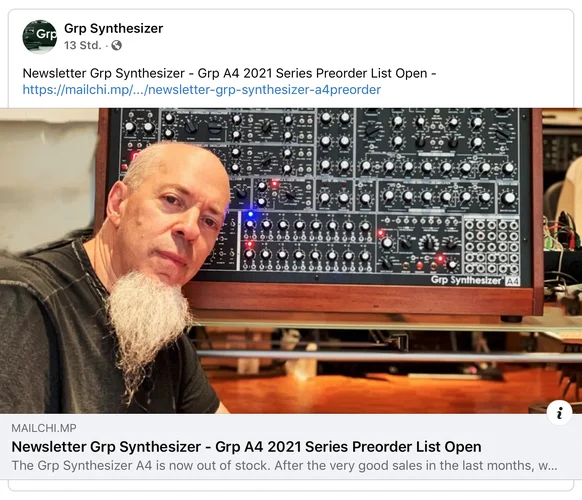Click the synthesizer preview photo
Viewport: 582px width, 500px height.
291,261
